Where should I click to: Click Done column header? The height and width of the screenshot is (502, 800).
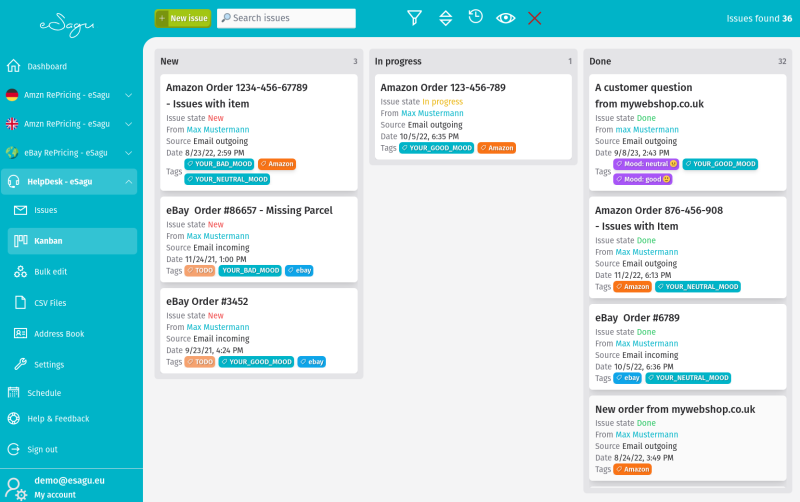(600, 61)
